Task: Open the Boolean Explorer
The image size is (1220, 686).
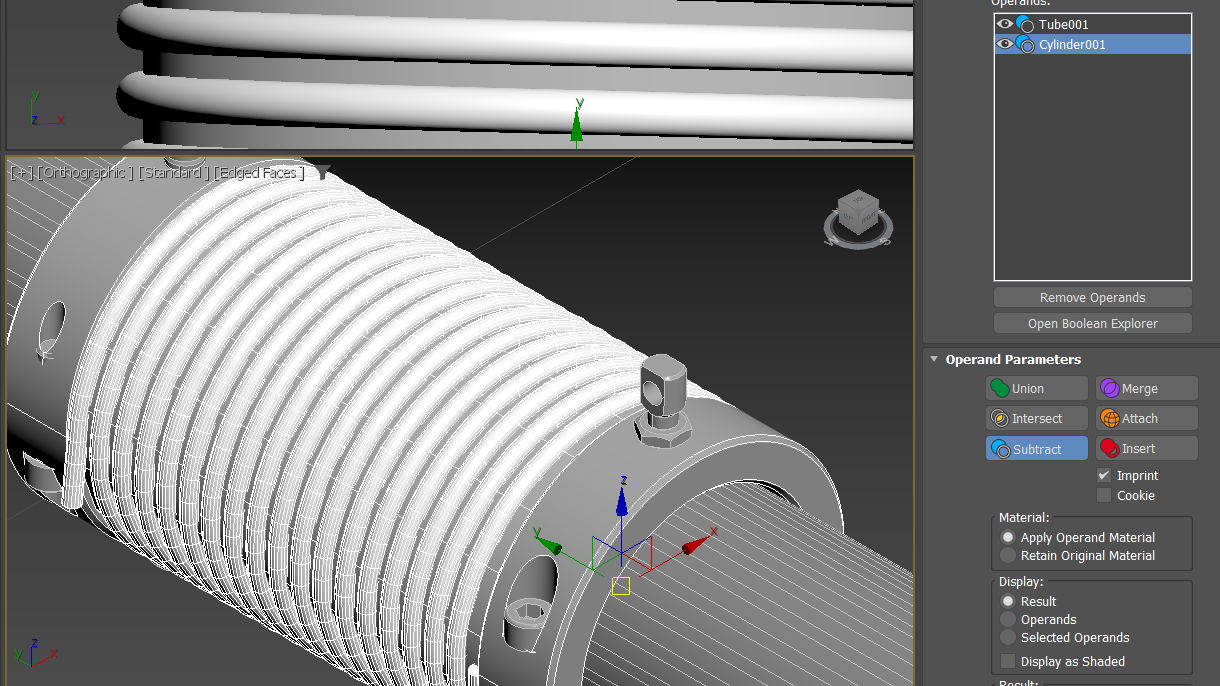Action: click(1092, 323)
